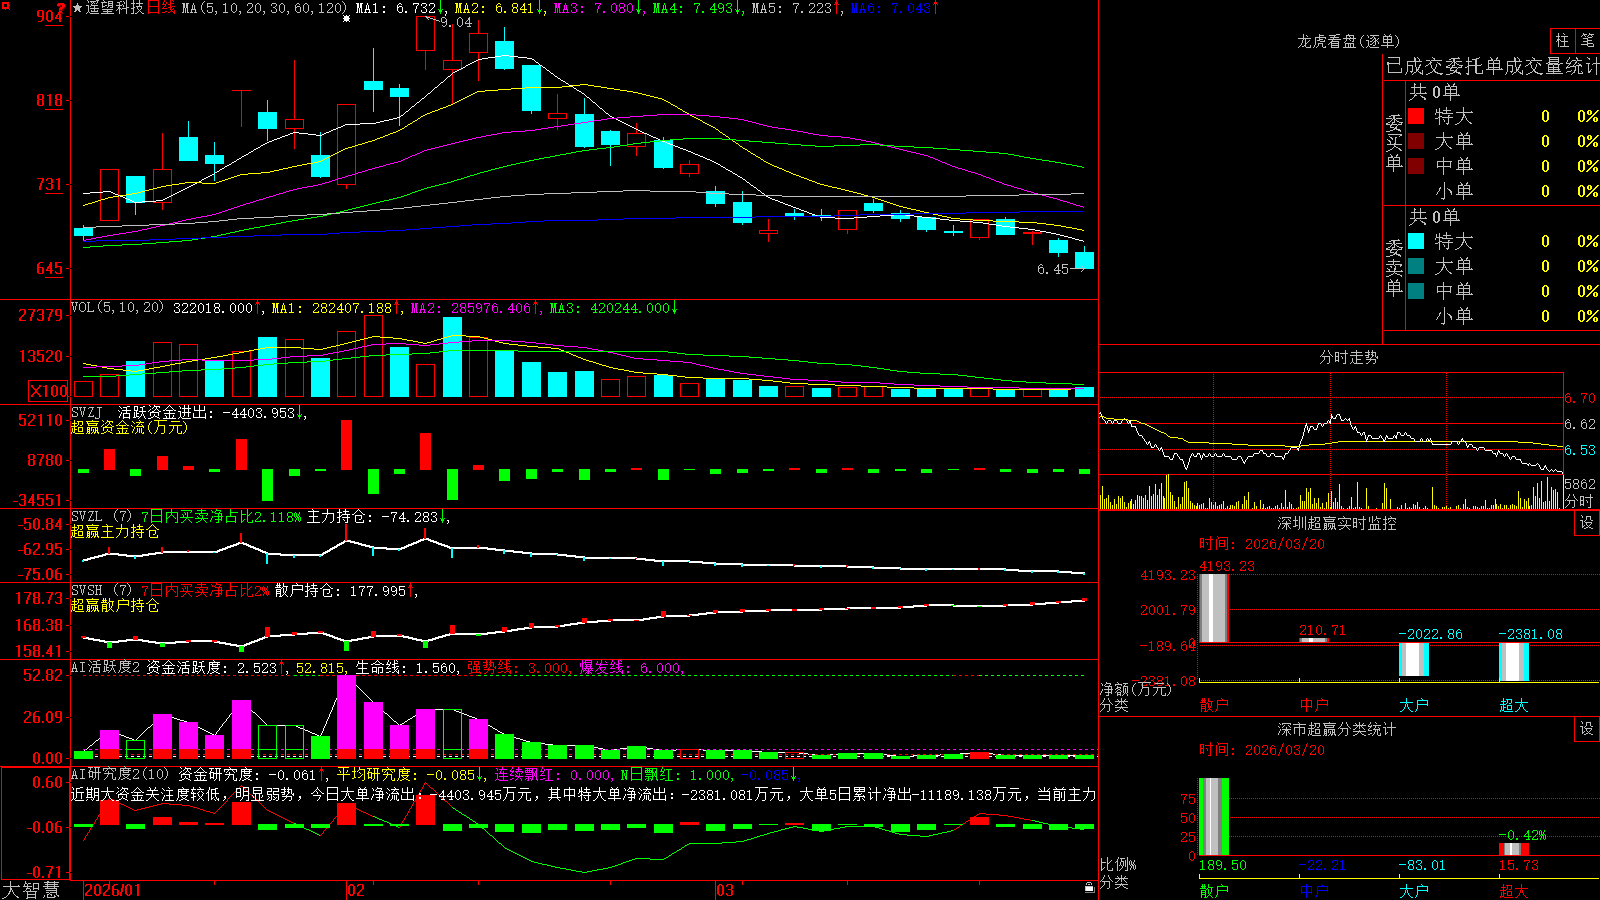Click the red question mark help icon
The width and height of the screenshot is (1600, 900).
coord(62,9)
